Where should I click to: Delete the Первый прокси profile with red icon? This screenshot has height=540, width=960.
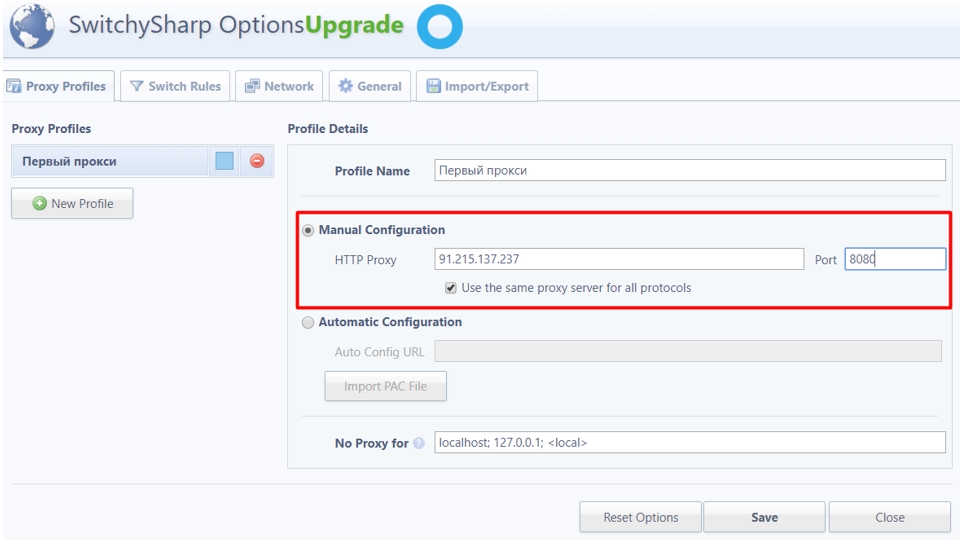pyautogui.click(x=257, y=161)
